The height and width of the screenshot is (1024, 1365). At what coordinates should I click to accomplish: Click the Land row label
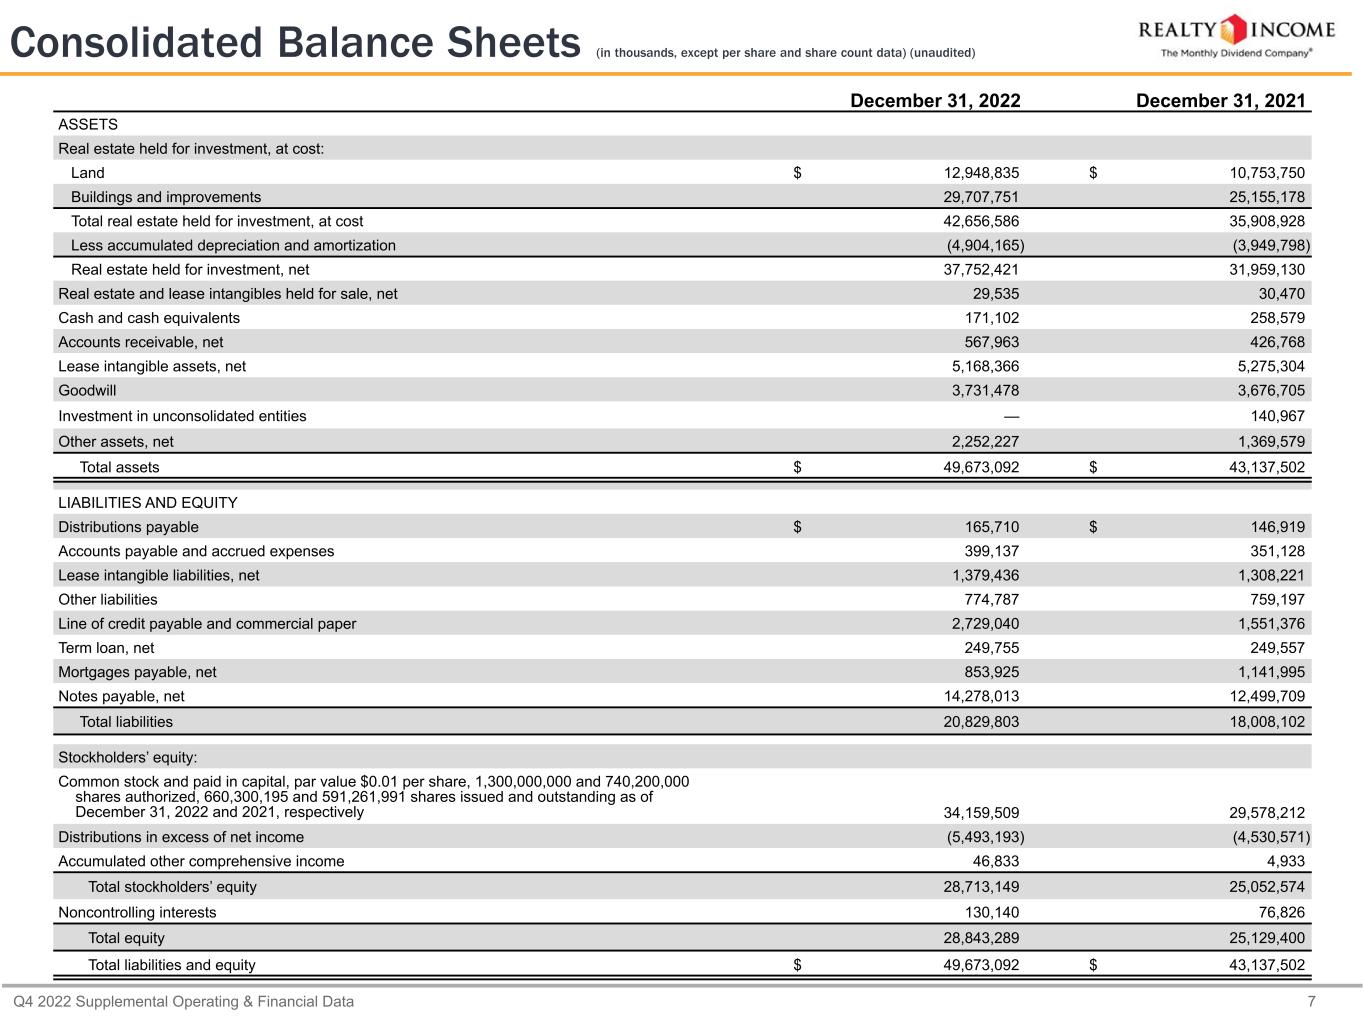tap(87, 173)
